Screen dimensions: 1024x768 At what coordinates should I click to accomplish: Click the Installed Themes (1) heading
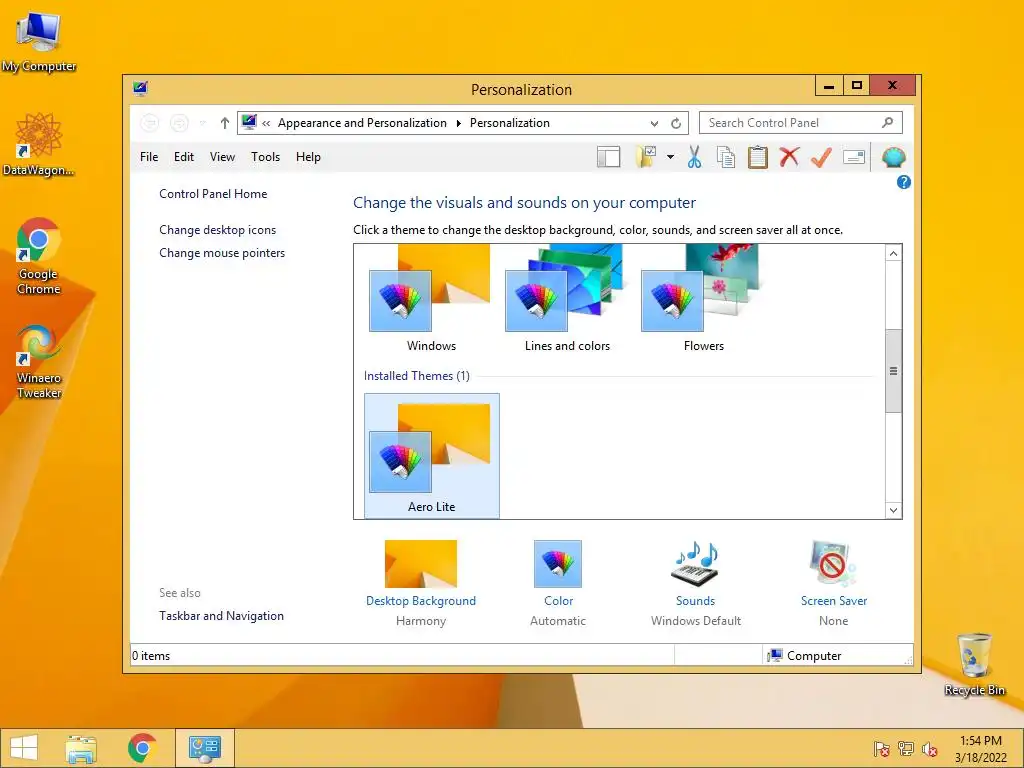tap(417, 376)
